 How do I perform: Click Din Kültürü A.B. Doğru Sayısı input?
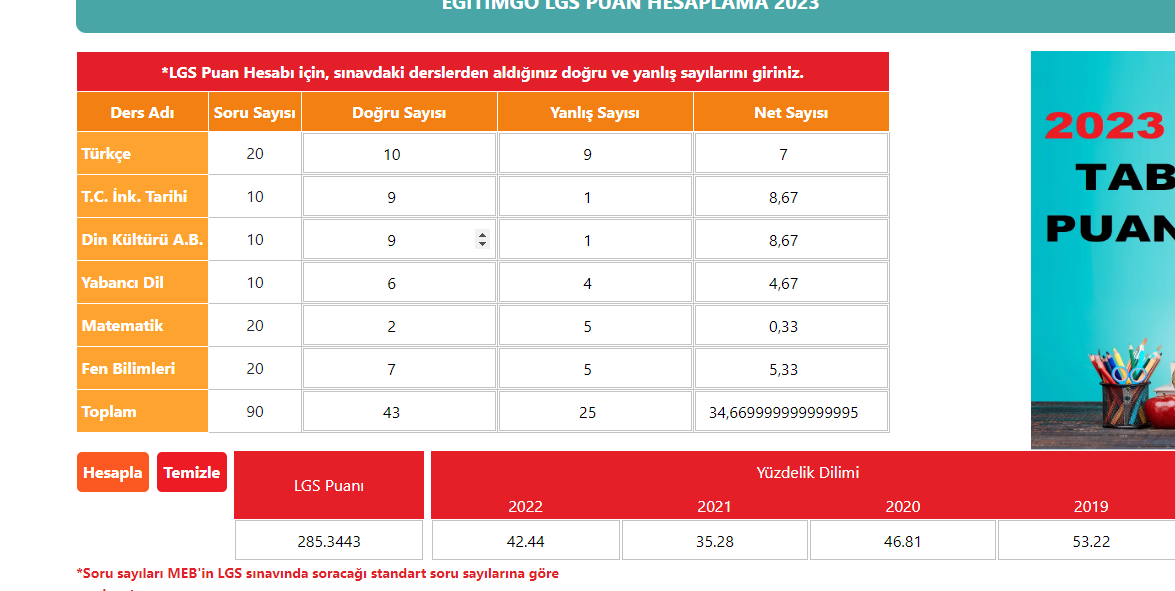pyautogui.click(x=399, y=240)
